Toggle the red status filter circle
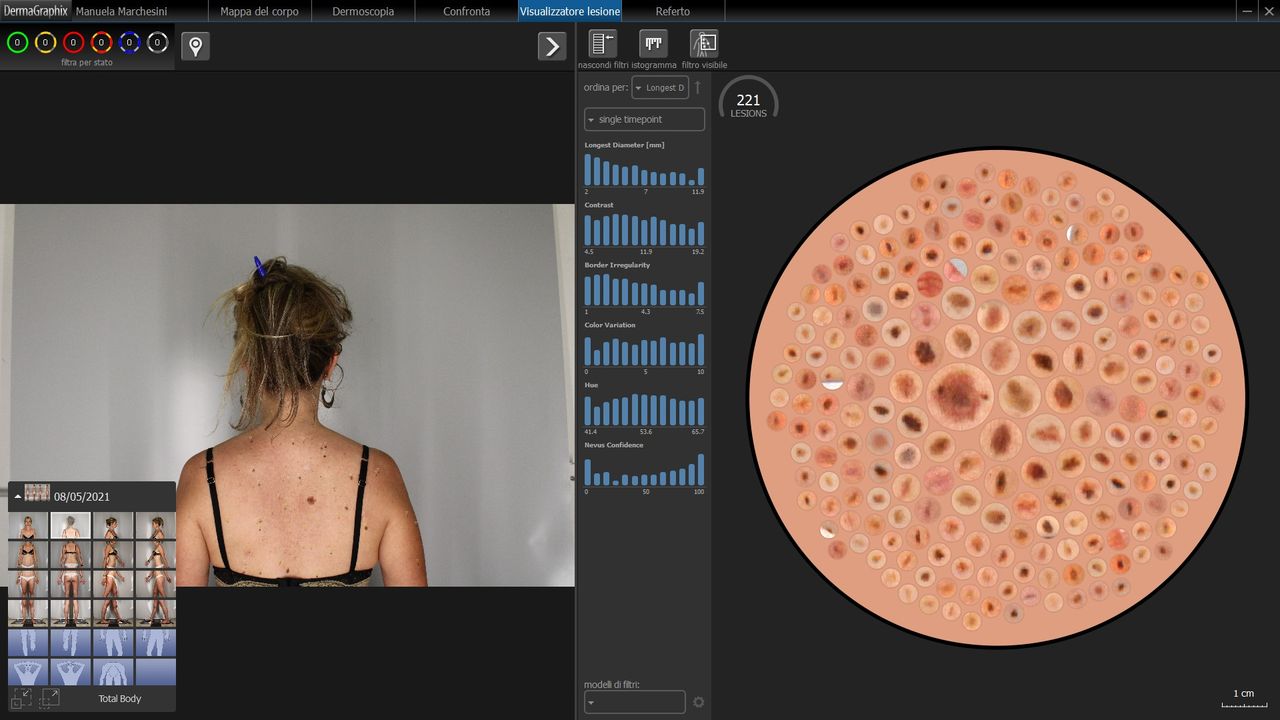The height and width of the screenshot is (720, 1280). (73, 43)
